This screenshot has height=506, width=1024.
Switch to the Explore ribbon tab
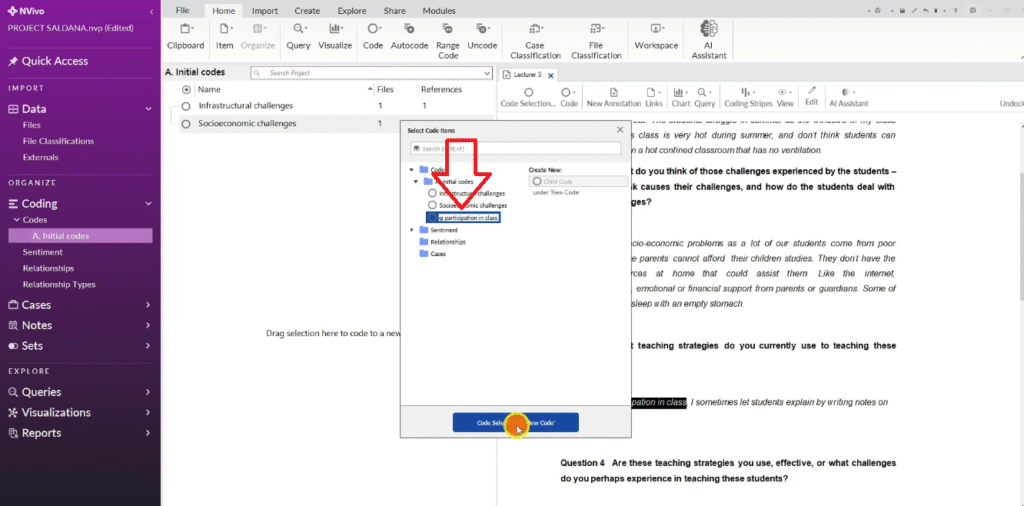[351, 10]
